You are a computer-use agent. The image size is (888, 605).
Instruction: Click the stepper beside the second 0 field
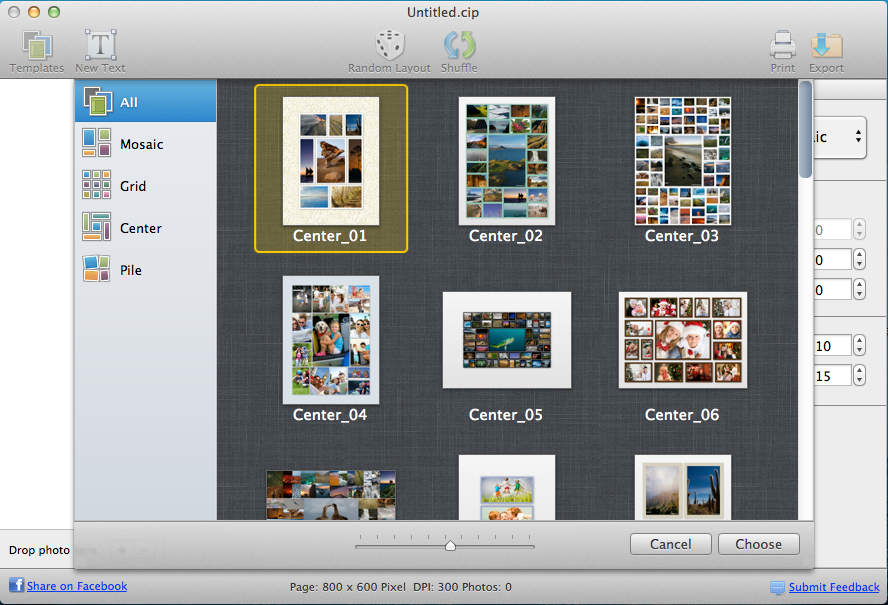pos(860,259)
